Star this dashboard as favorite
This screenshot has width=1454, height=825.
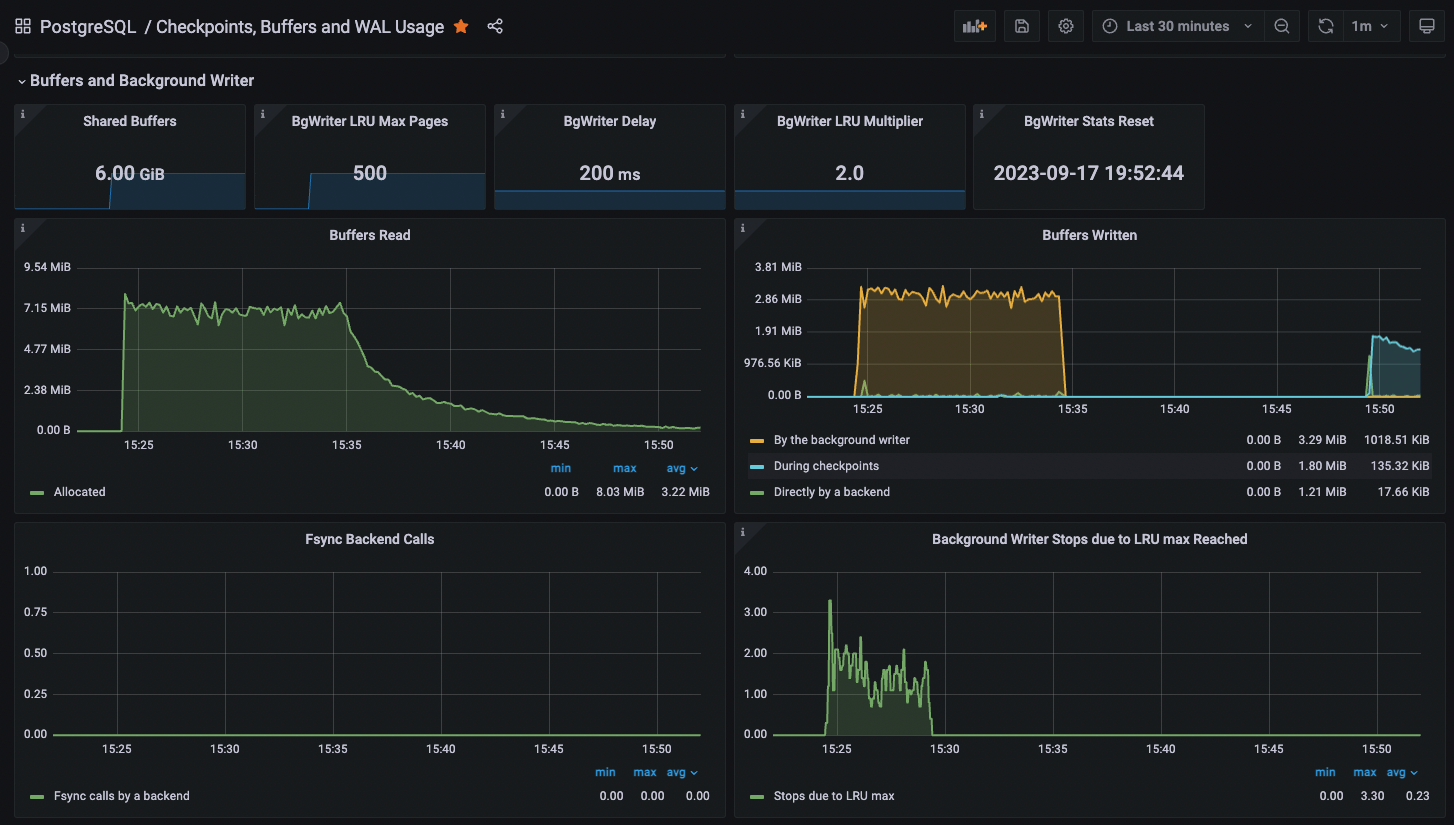pos(461,27)
